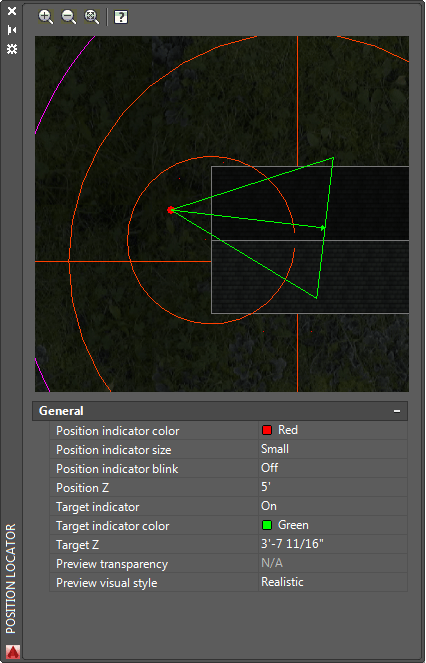Select the Position indicator color label
426x663 pixels.
pos(118,431)
